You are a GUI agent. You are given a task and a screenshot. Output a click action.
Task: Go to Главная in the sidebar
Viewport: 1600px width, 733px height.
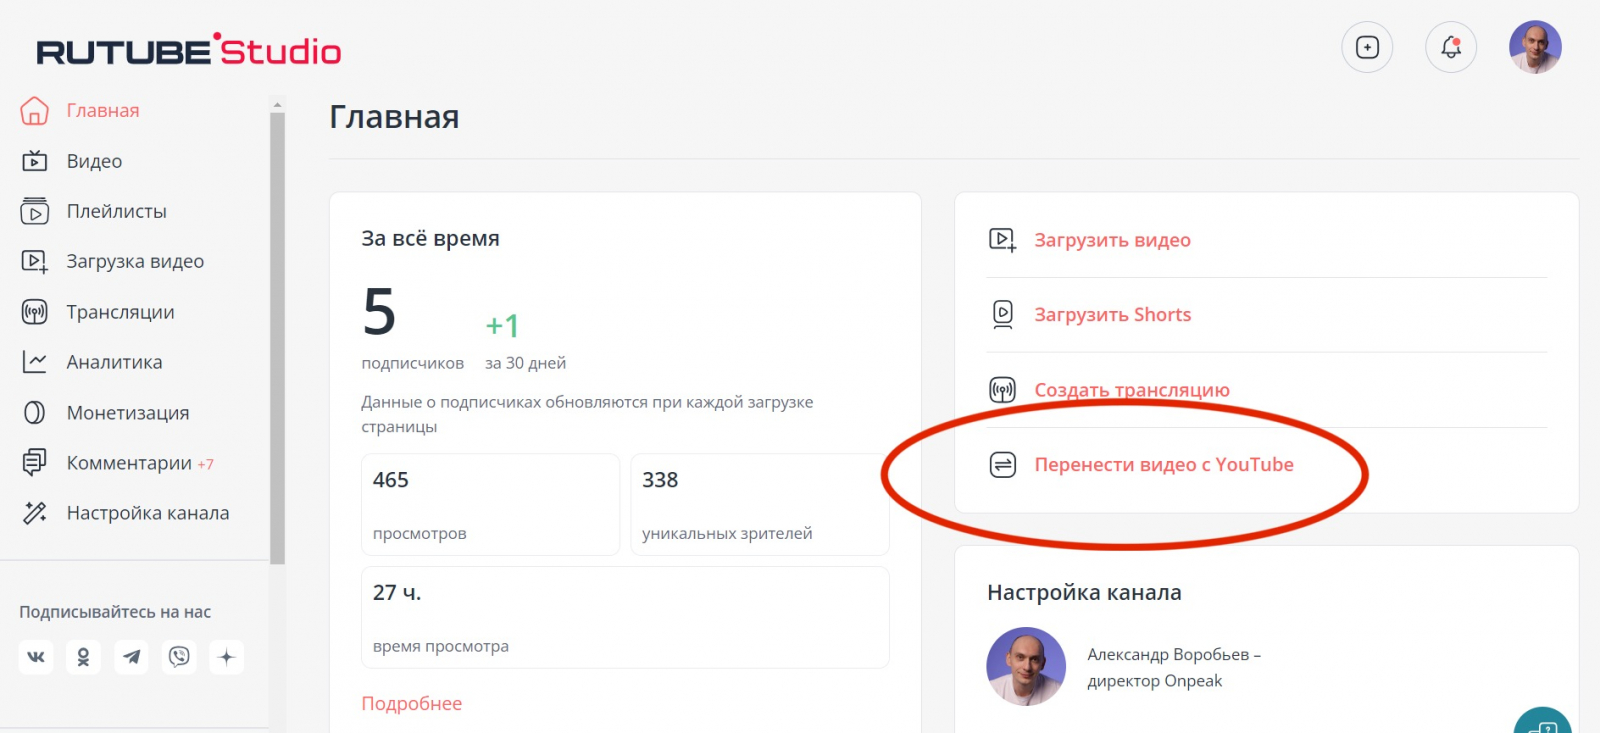pyautogui.click(x=103, y=110)
